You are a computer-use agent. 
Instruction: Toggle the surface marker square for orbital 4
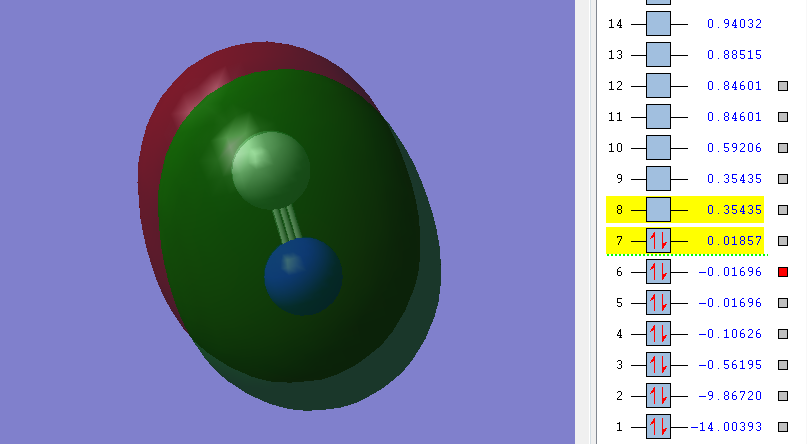(x=783, y=334)
